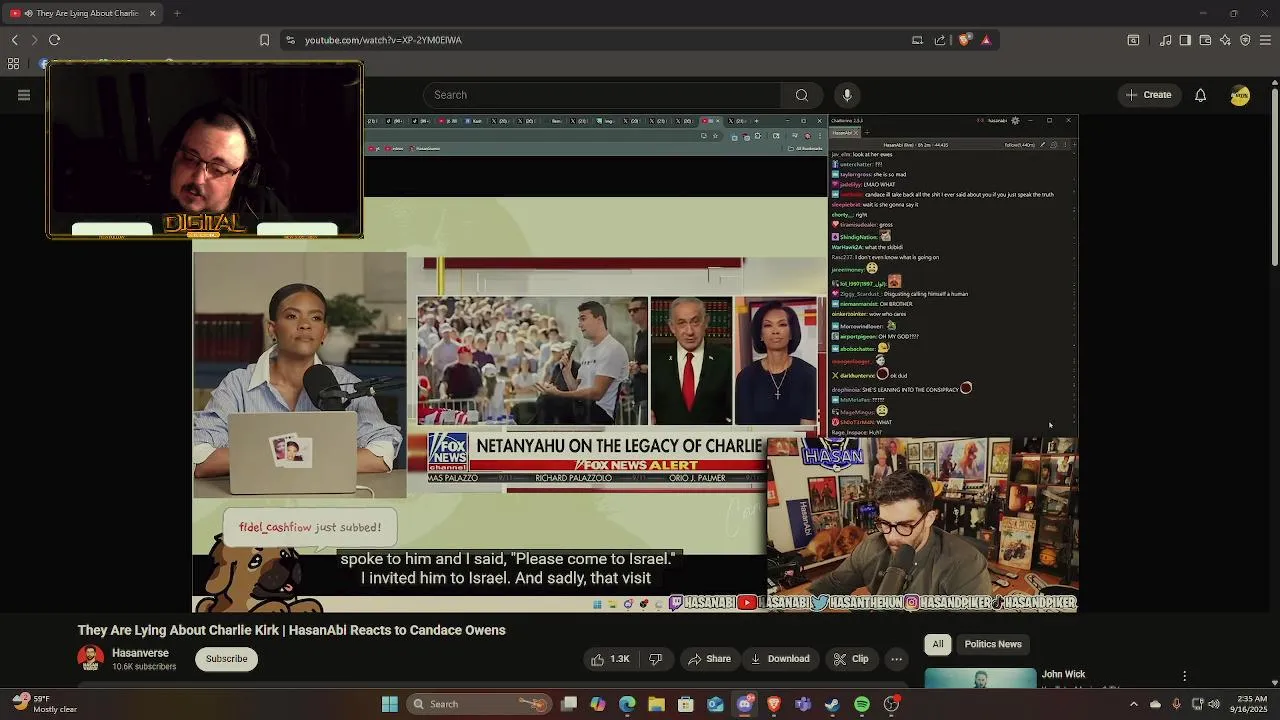
Task: Click the YouTube Search field
Action: click(x=602, y=95)
